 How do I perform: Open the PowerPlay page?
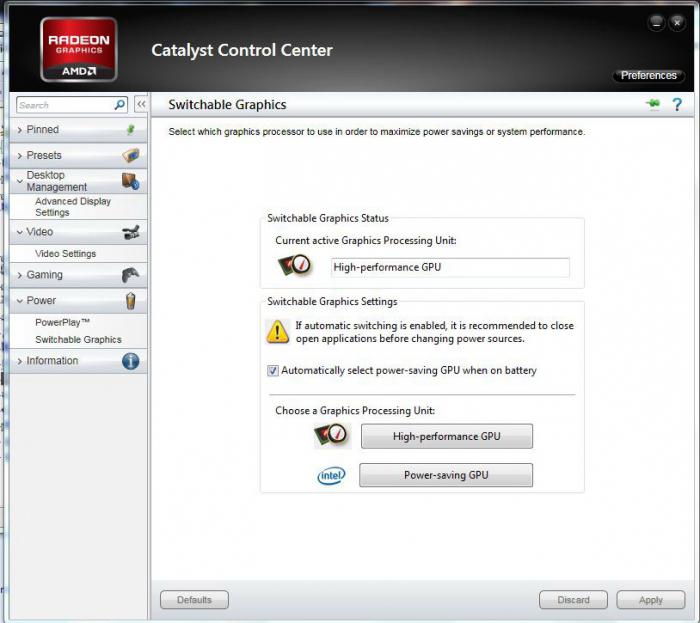pyautogui.click(x=62, y=322)
